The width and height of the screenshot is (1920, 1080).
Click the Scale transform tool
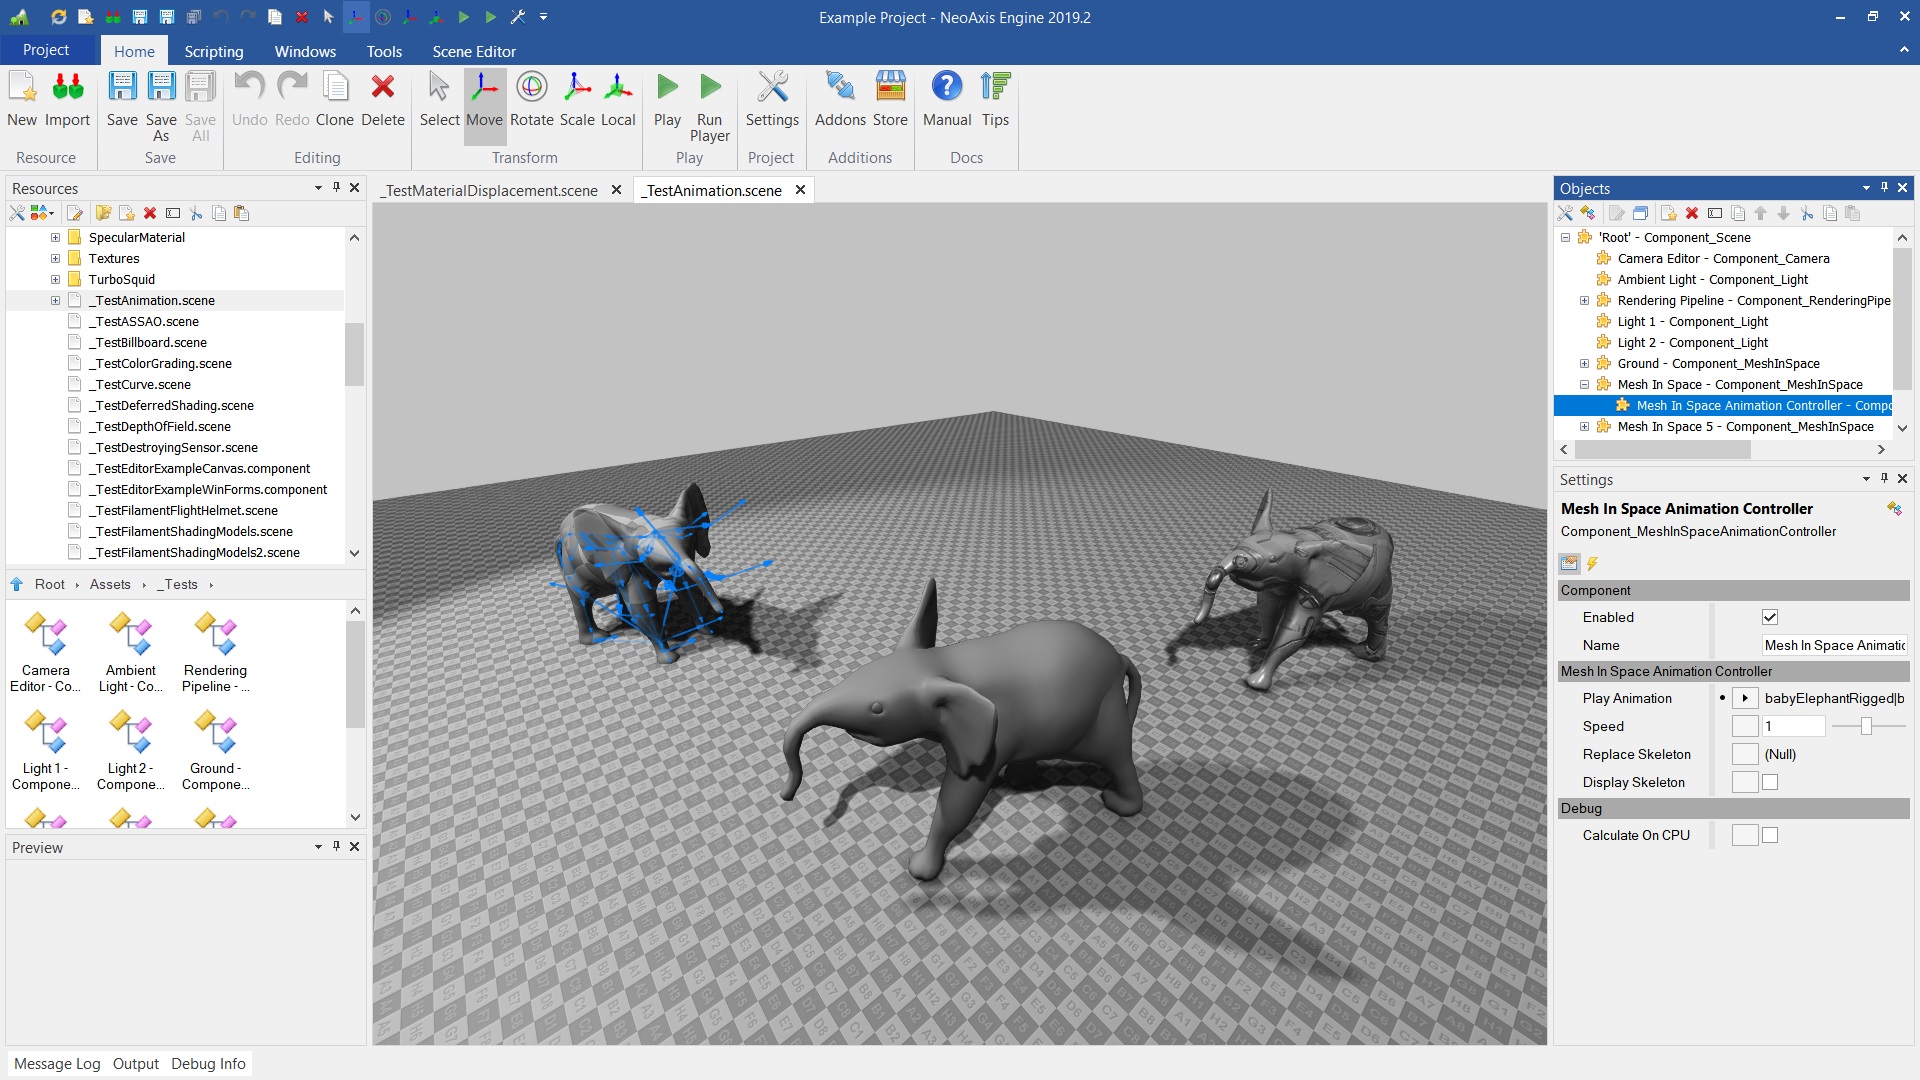tap(577, 99)
